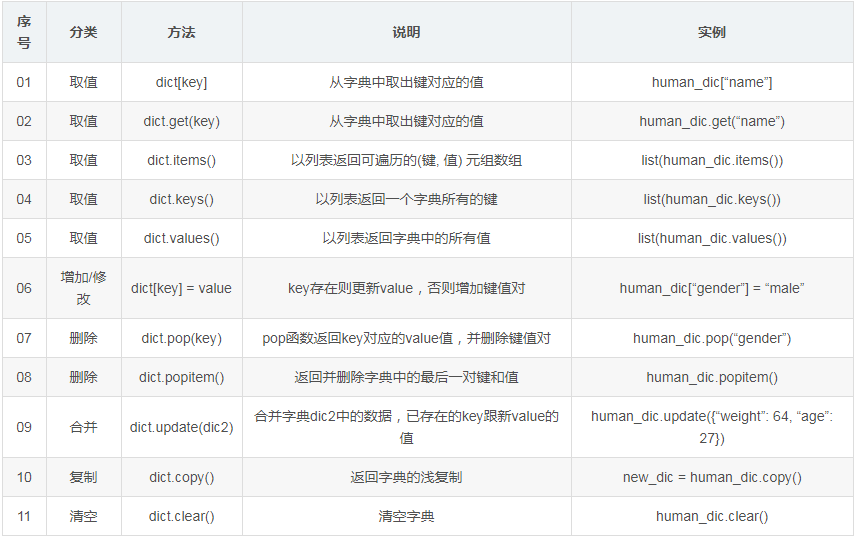This screenshot has width=856, height=540.
Task: Click description '返回字典的浅复制'
Action: click(x=406, y=477)
